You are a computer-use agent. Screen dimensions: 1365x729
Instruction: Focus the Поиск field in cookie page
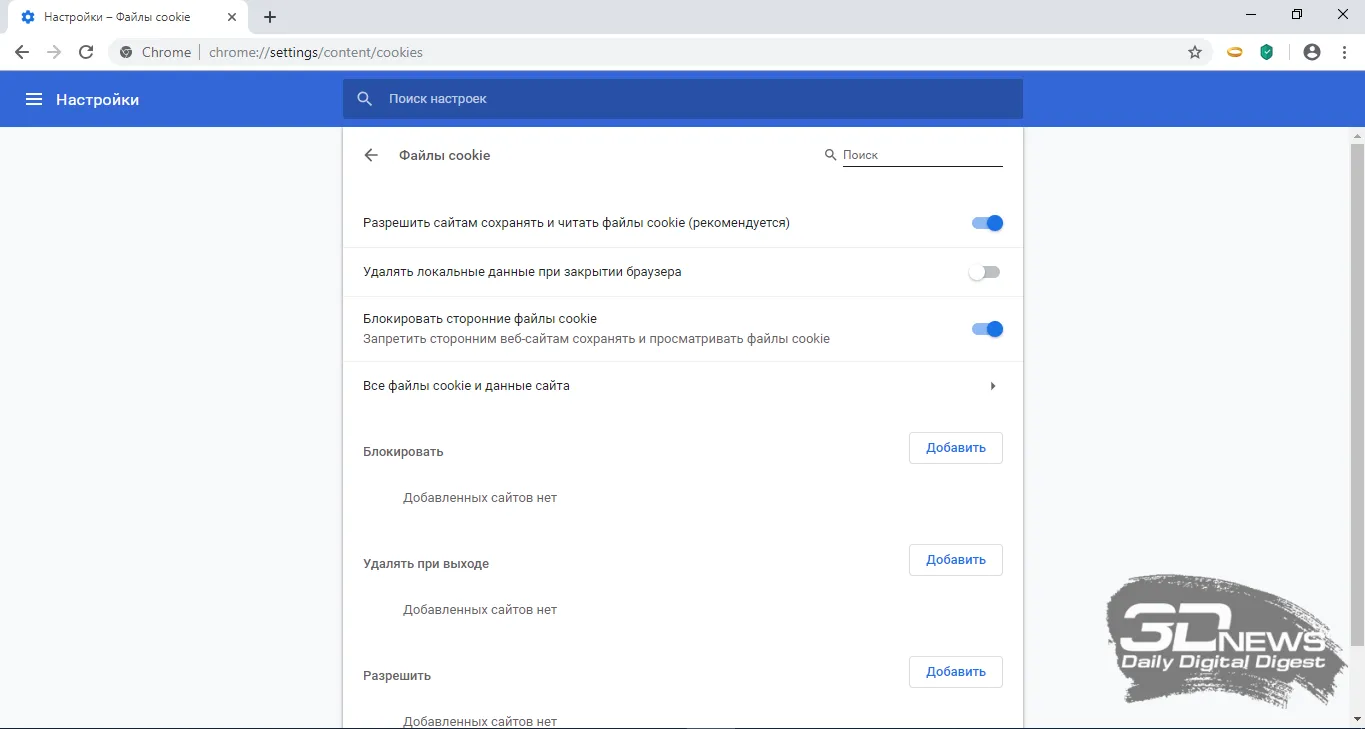(922, 155)
